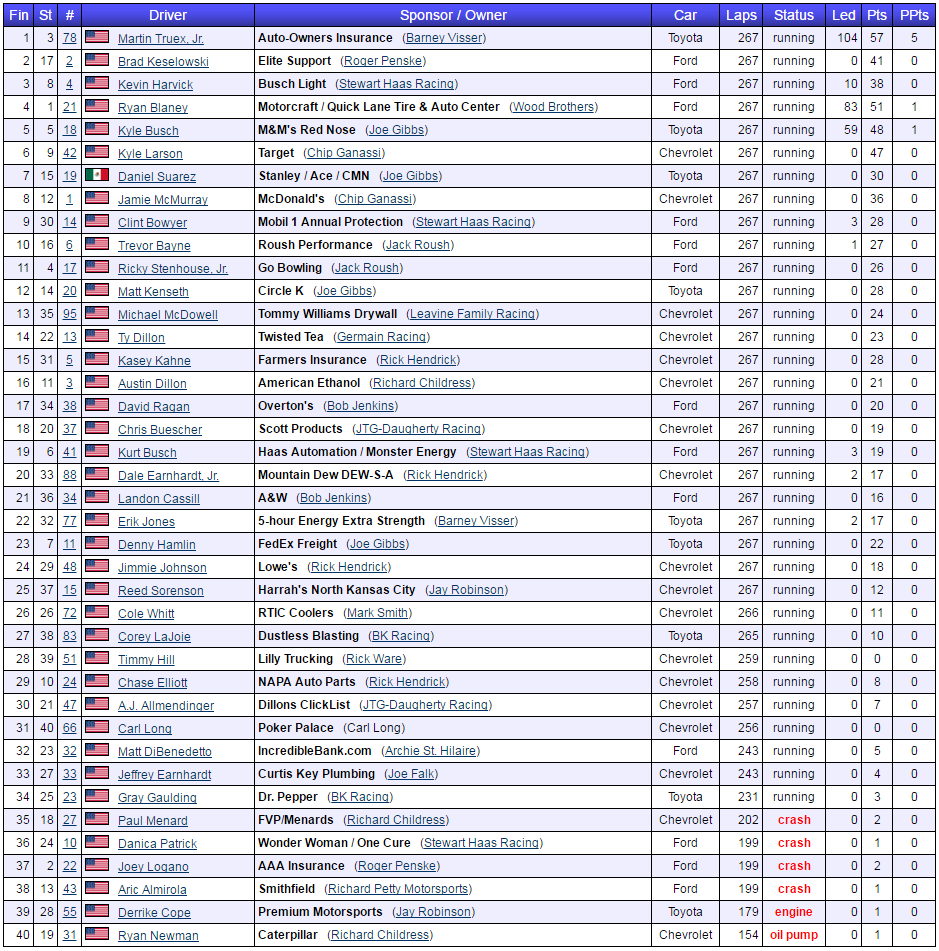The width and height of the screenshot is (939, 951).
Task: Open car number 78 link
Action: click(x=70, y=38)
